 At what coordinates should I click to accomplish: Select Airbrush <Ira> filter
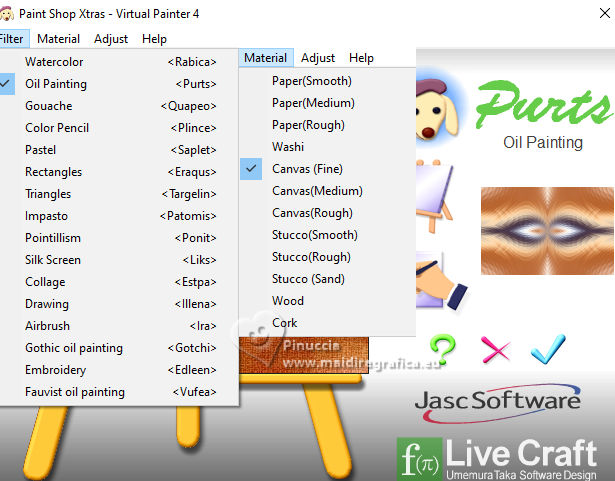[x=119, y=326]
